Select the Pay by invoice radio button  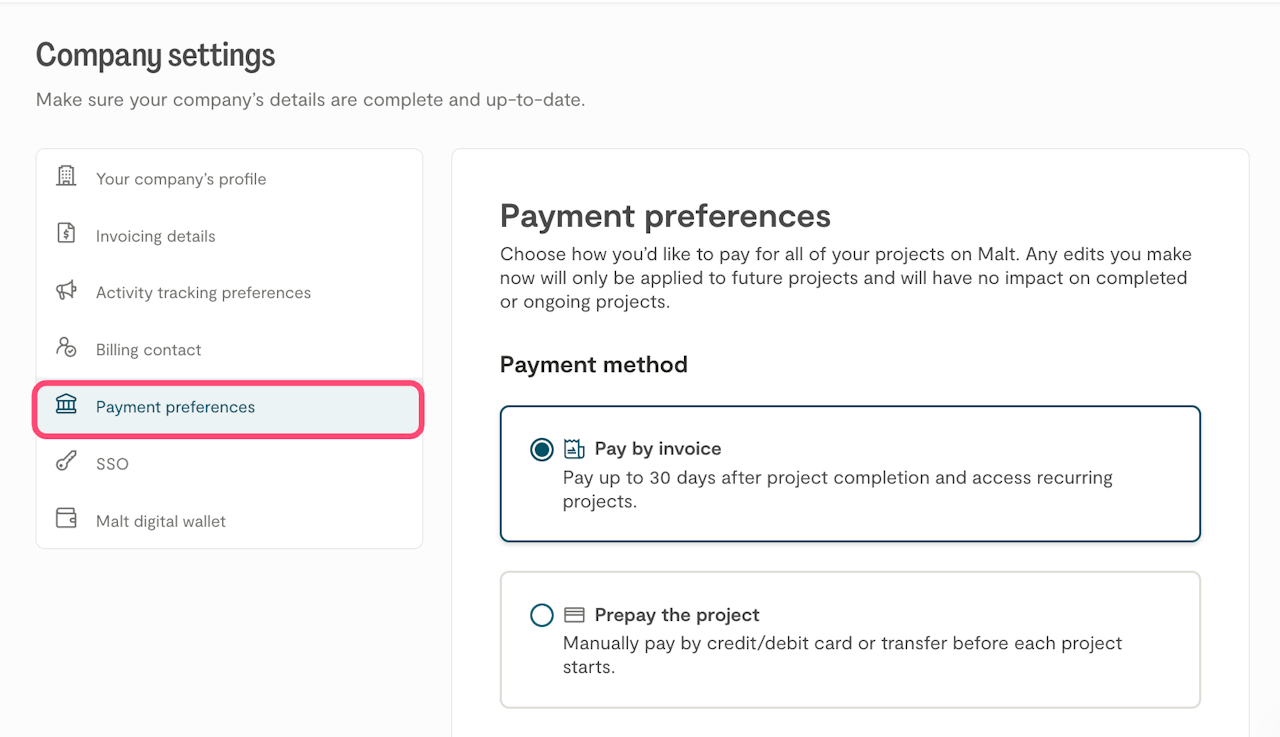click(542, 450)
